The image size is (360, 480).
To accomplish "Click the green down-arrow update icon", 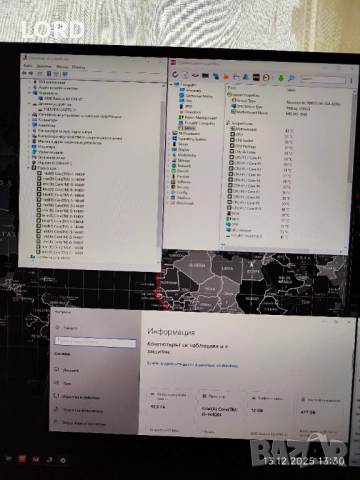I will click(x=281, y=78).
